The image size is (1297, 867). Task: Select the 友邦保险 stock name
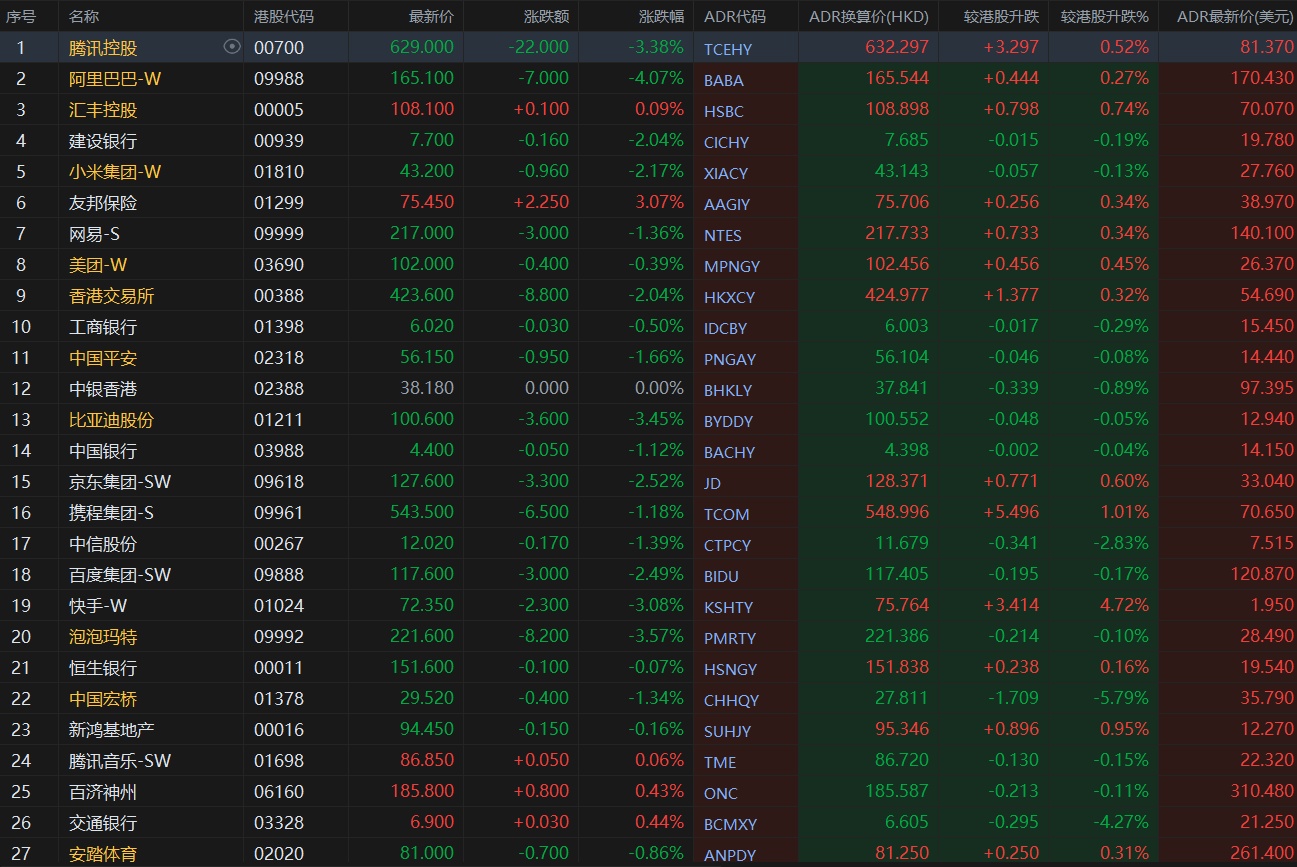(103, 202)
